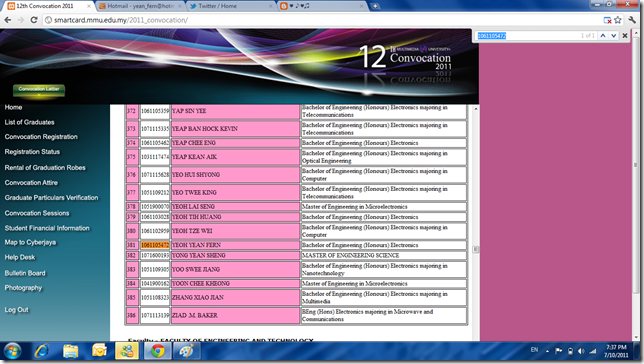Open Registration Status page

coord(32,152)
